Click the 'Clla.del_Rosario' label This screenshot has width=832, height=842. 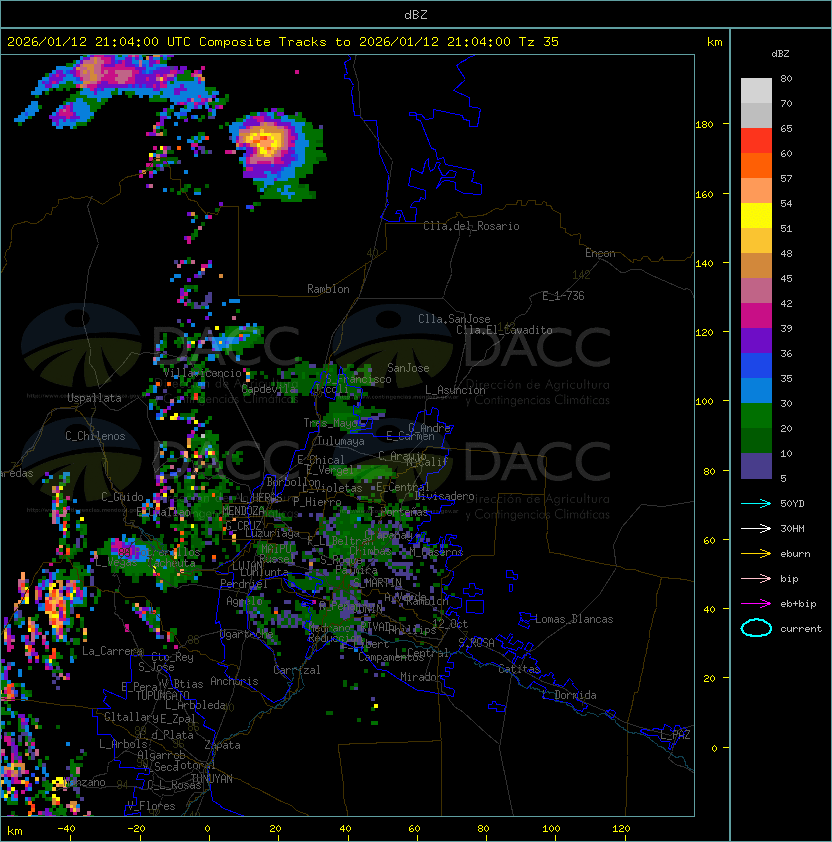point(471,226)
